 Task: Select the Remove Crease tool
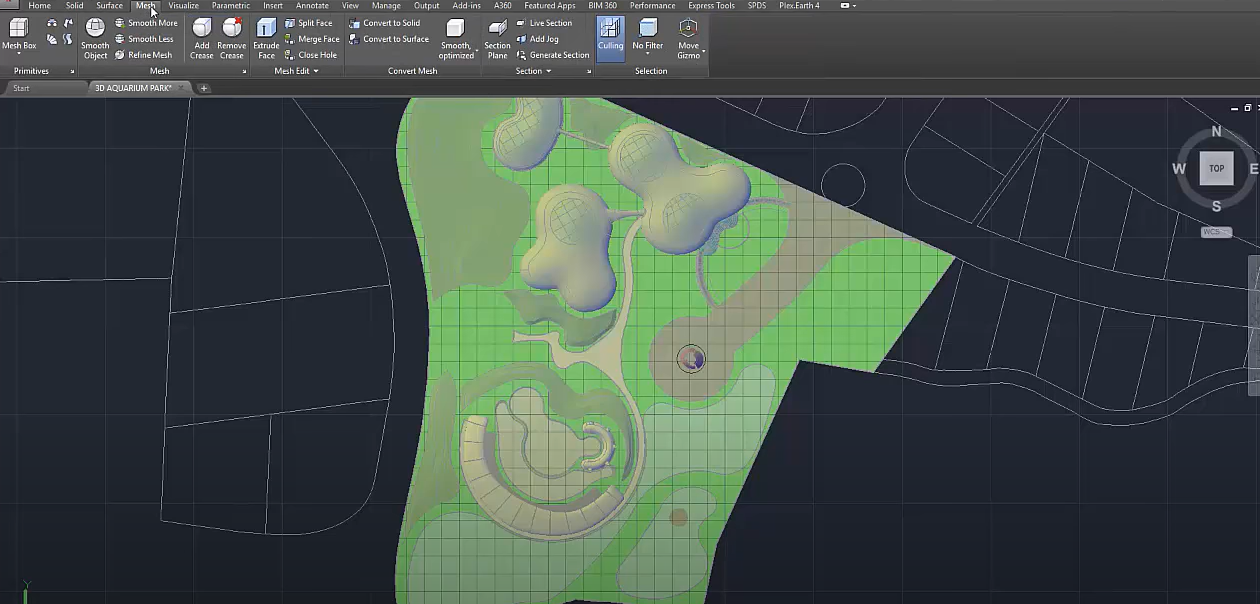click(232, 38)
